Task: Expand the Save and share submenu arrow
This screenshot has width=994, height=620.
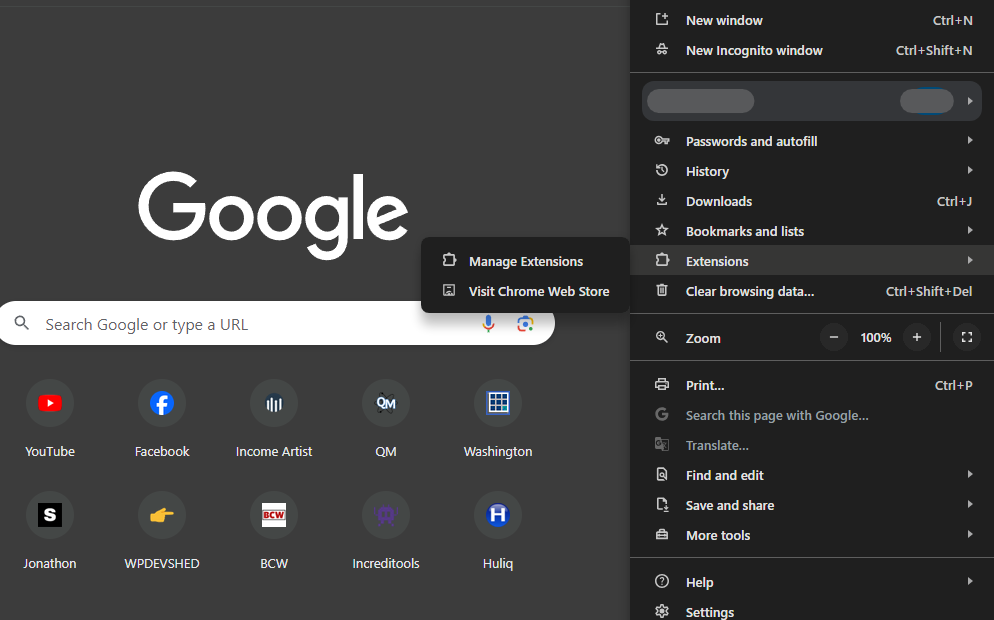Action: 970,504
